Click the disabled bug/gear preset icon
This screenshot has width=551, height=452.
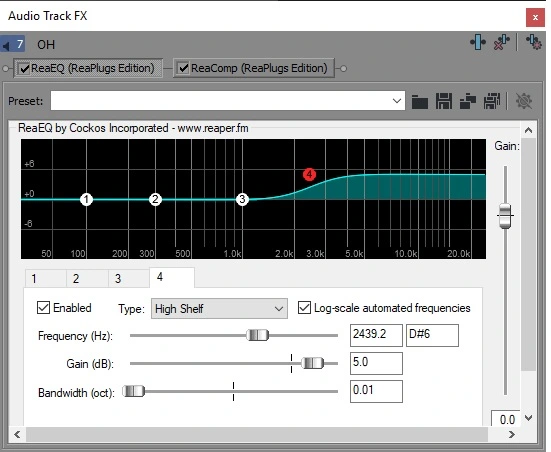524,101
